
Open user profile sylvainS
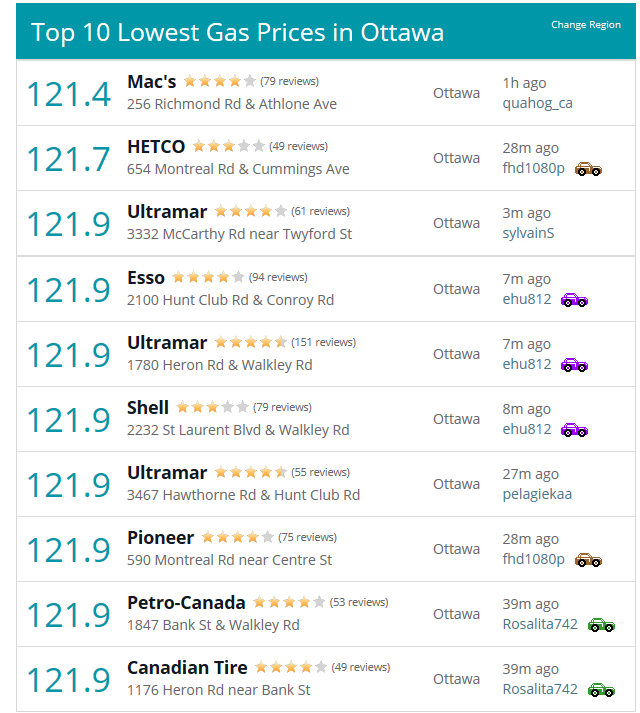pos(528,233)
